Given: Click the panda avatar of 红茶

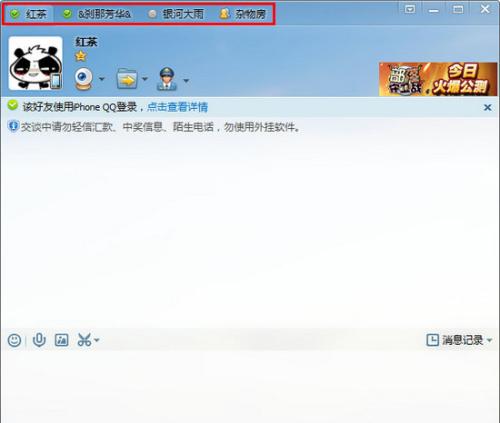Looking at the screenshot, I should (x=35, y=63).
